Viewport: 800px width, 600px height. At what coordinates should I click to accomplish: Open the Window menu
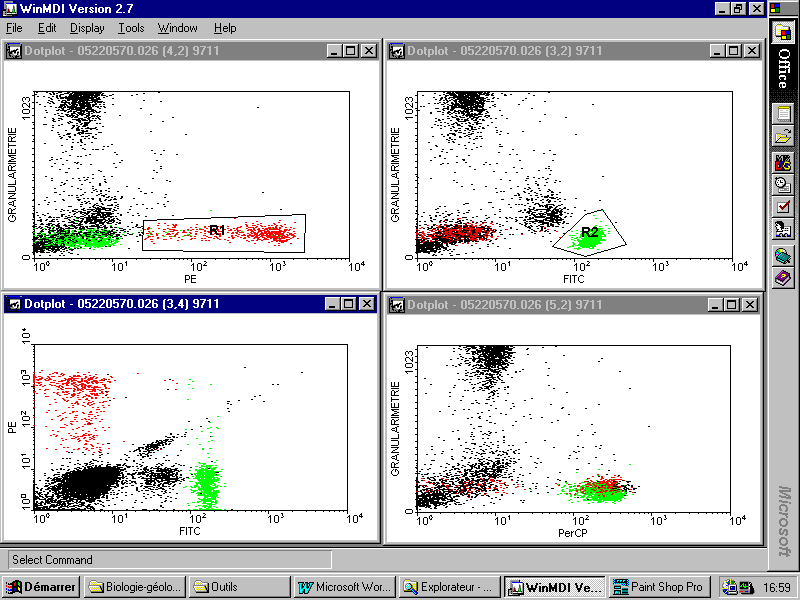click(178, 28)
